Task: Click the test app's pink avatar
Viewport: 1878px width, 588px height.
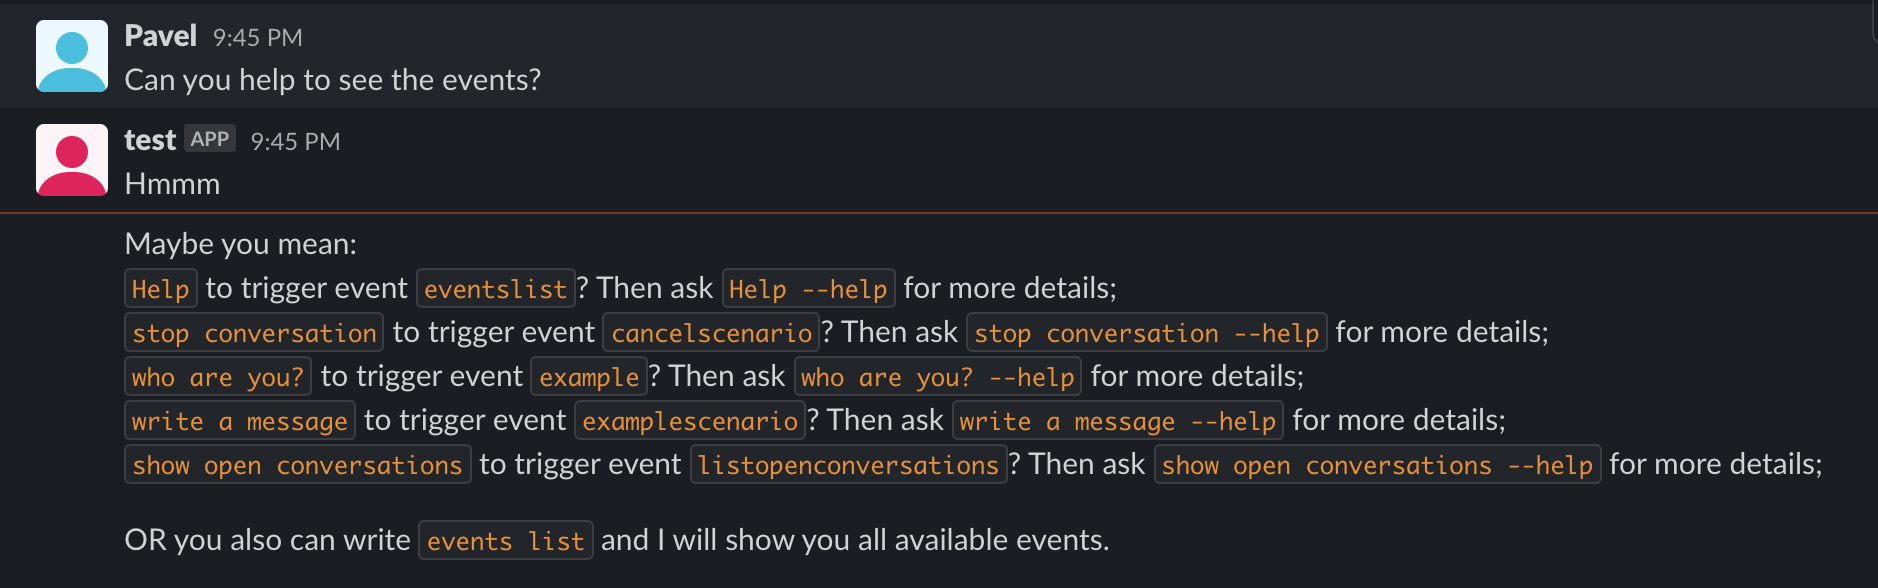Action: [x=72, y=160]
